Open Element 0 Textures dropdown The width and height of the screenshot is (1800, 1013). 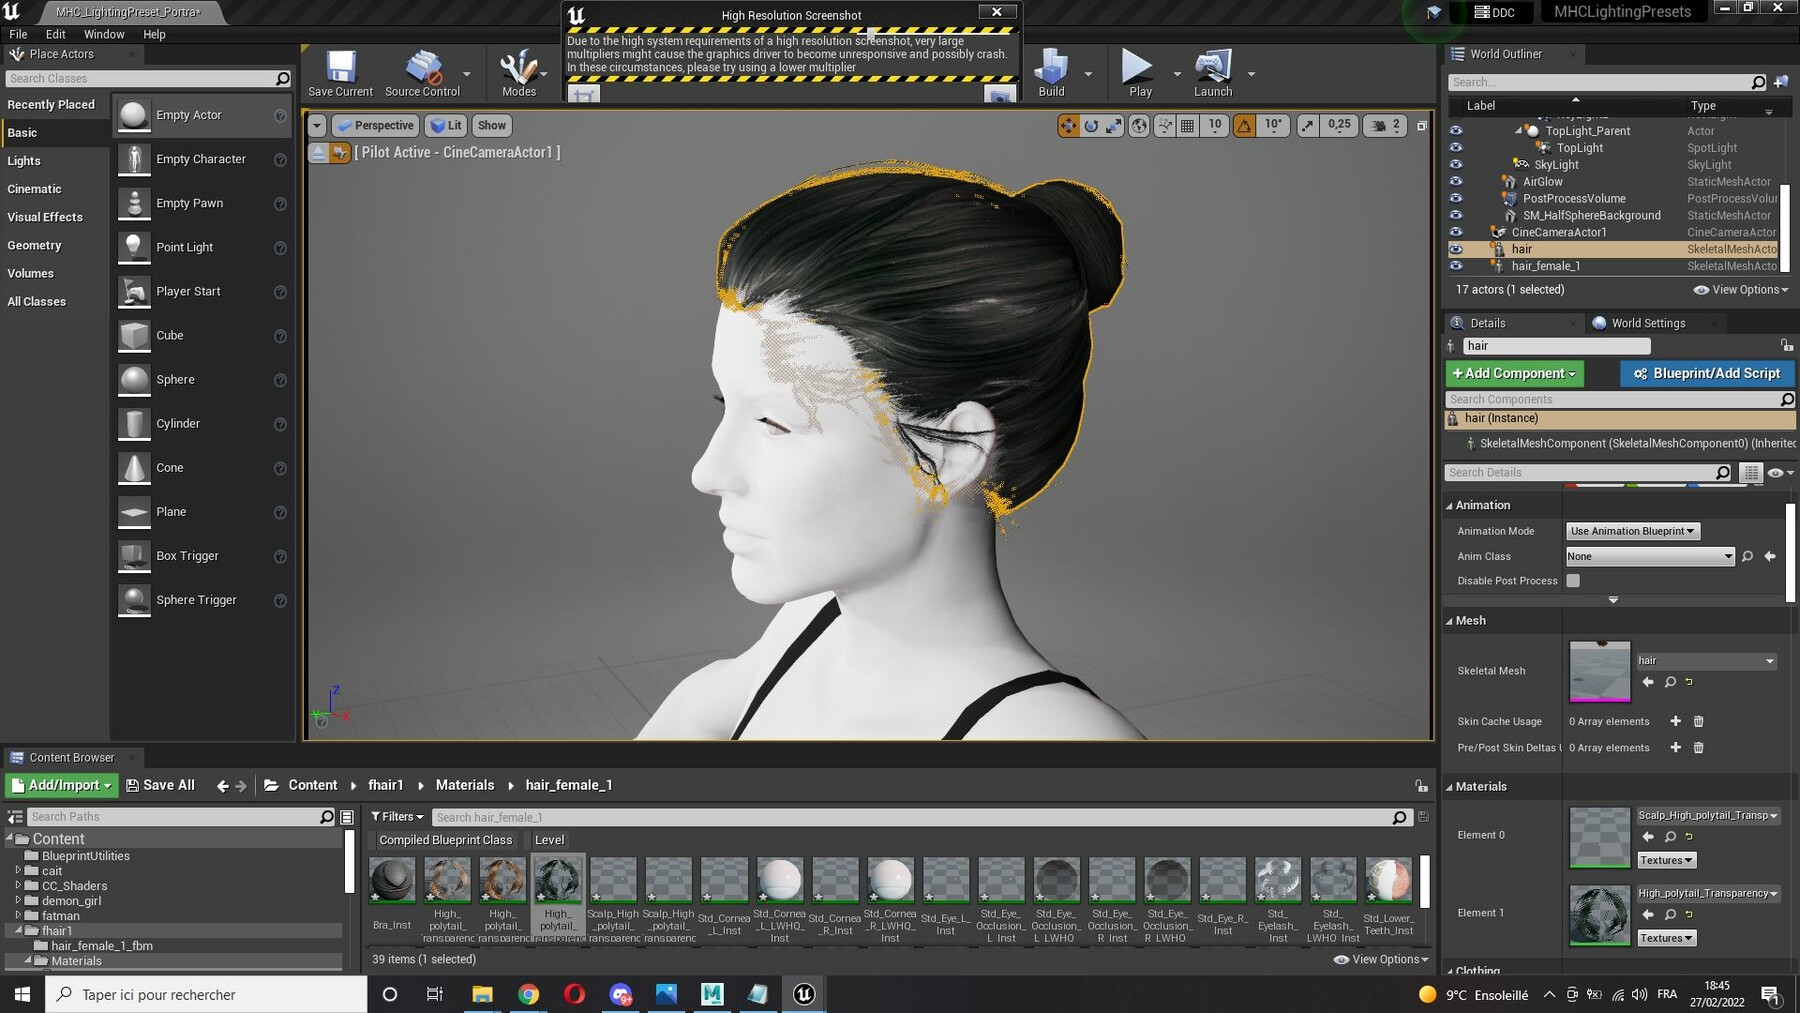tap(1666, 860)
